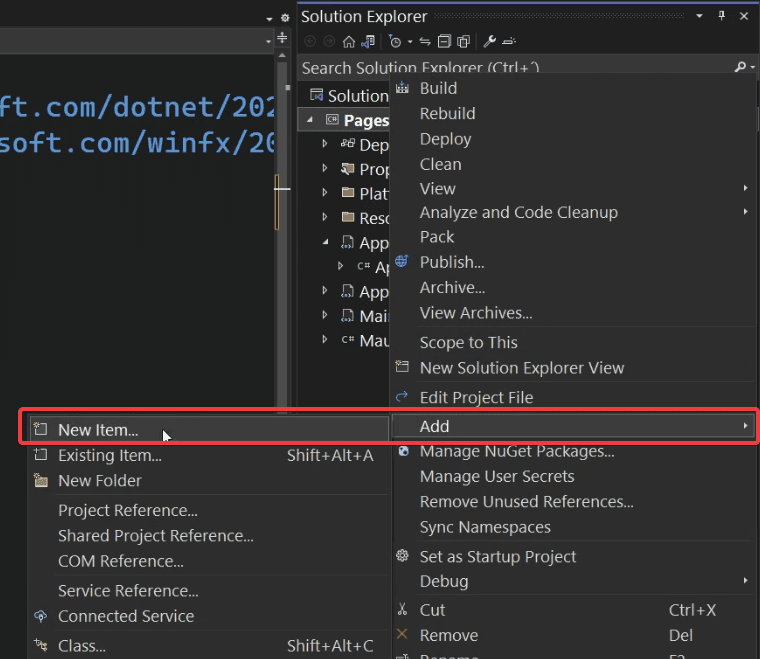Viewport: 760px width, 659px height.
Task: Click the Show All Files icon
Action: pos(463,42)
